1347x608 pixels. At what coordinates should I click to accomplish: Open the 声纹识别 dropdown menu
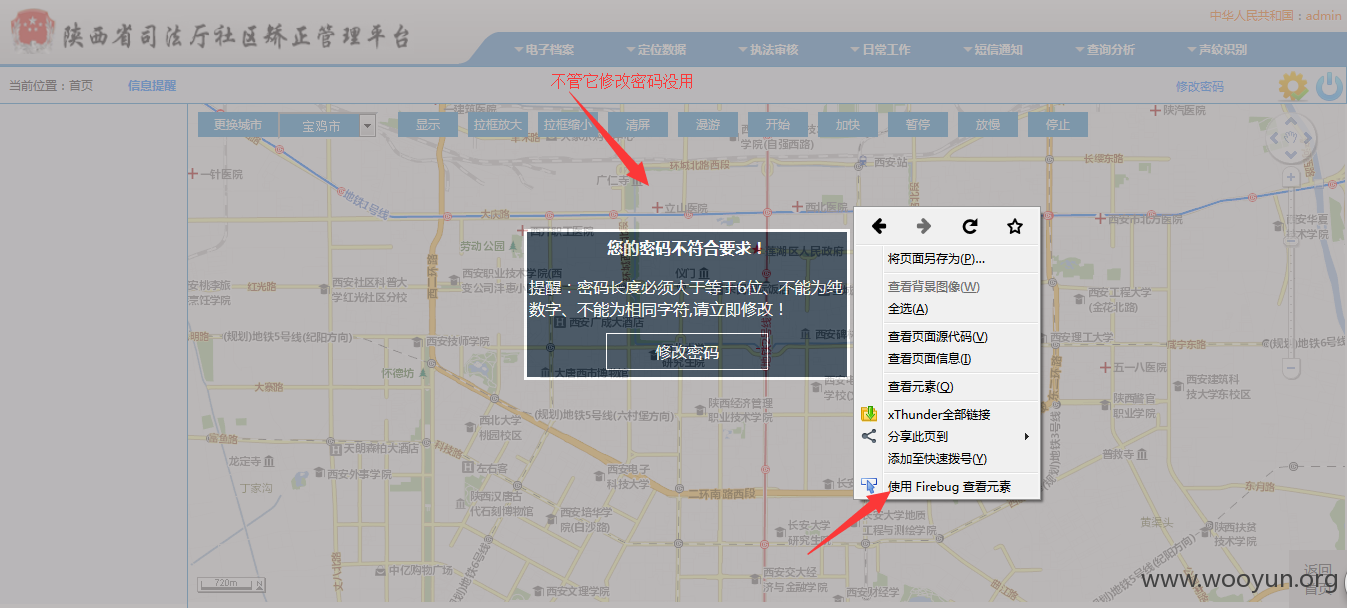coord(1216,49)
